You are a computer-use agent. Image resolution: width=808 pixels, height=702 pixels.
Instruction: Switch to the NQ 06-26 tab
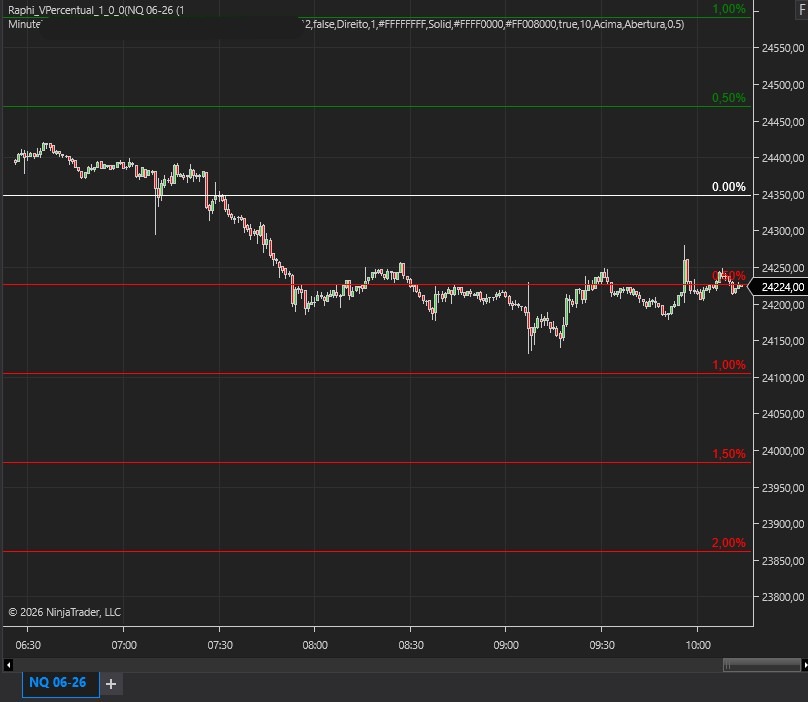[58, 683]
